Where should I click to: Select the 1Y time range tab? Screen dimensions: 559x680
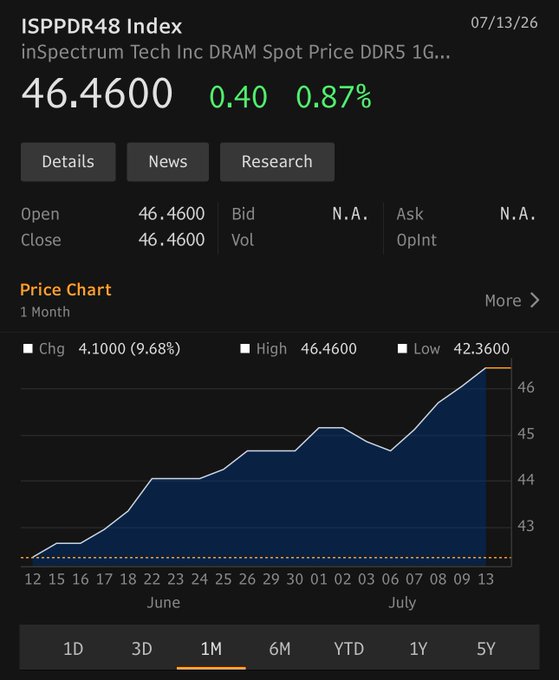point(418,649)
